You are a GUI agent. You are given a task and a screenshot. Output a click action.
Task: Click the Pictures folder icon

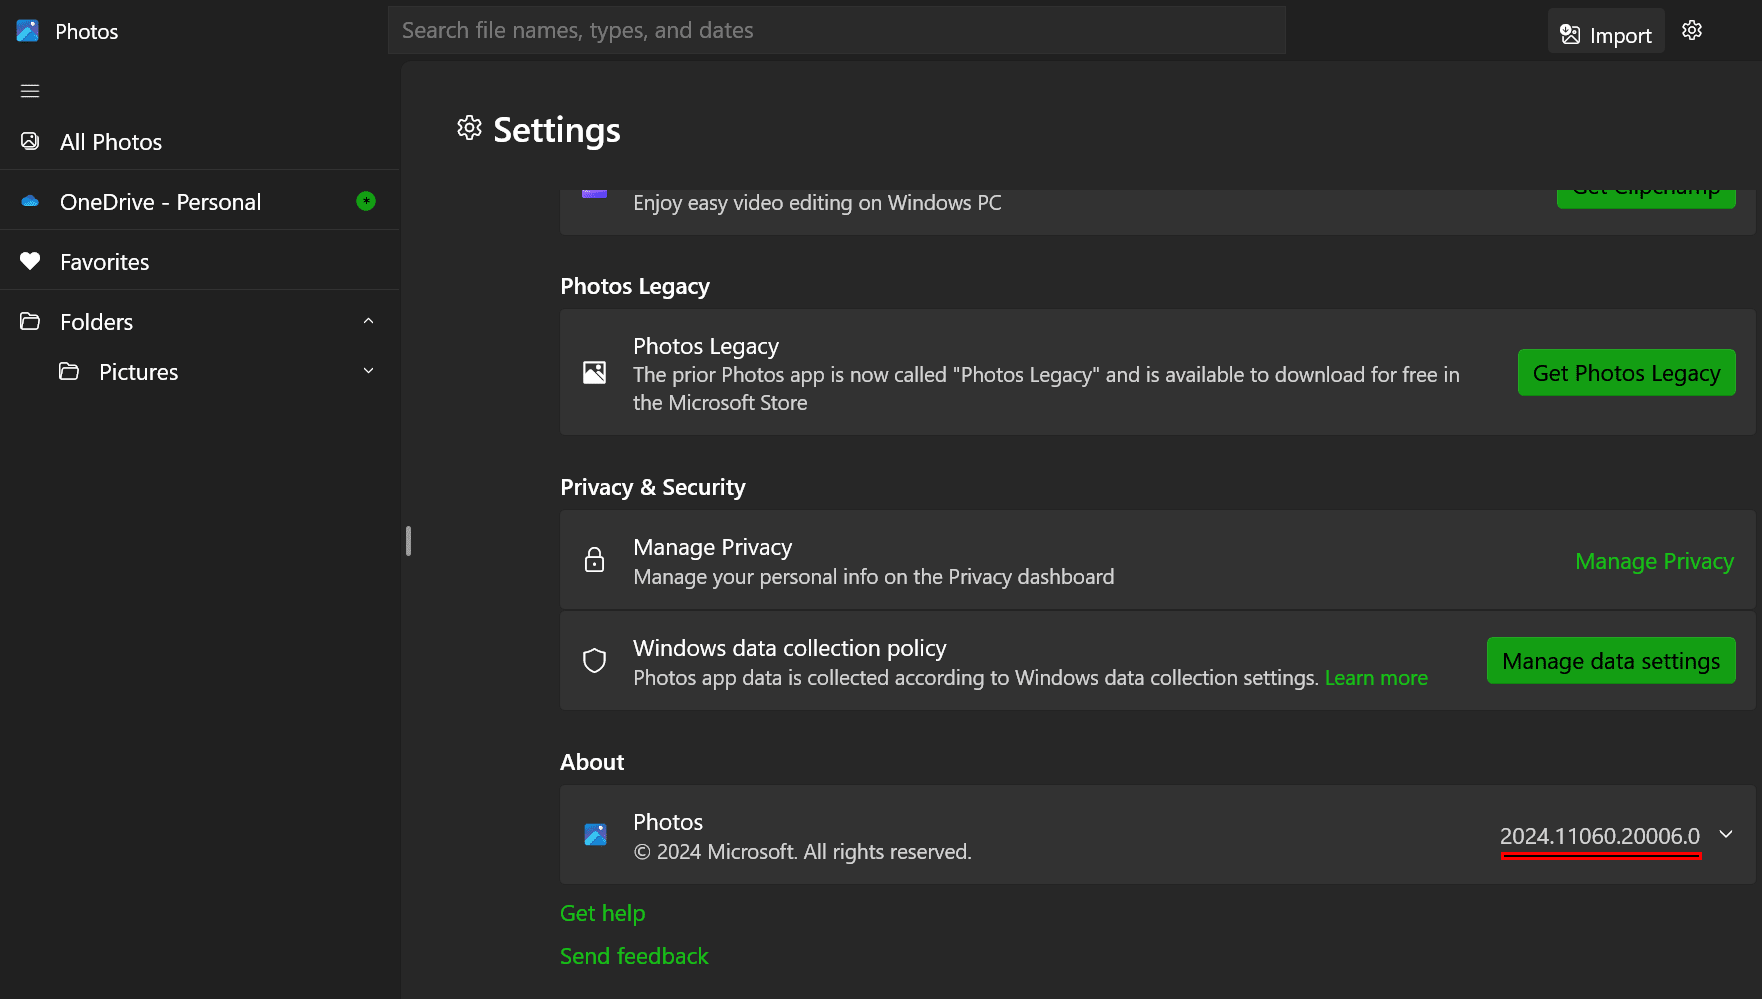pyautogui.click(x=69, y=371)
